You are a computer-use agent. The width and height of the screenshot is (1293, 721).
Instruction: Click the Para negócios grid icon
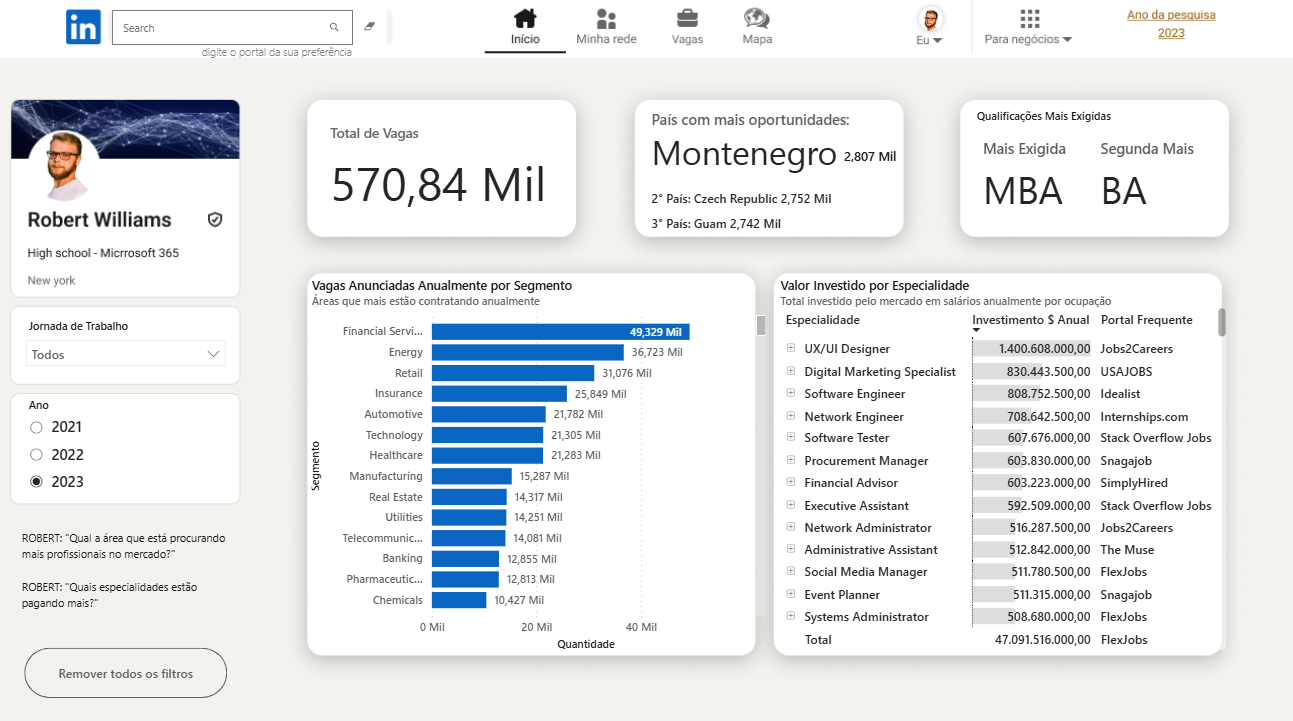coord(1029,19)
